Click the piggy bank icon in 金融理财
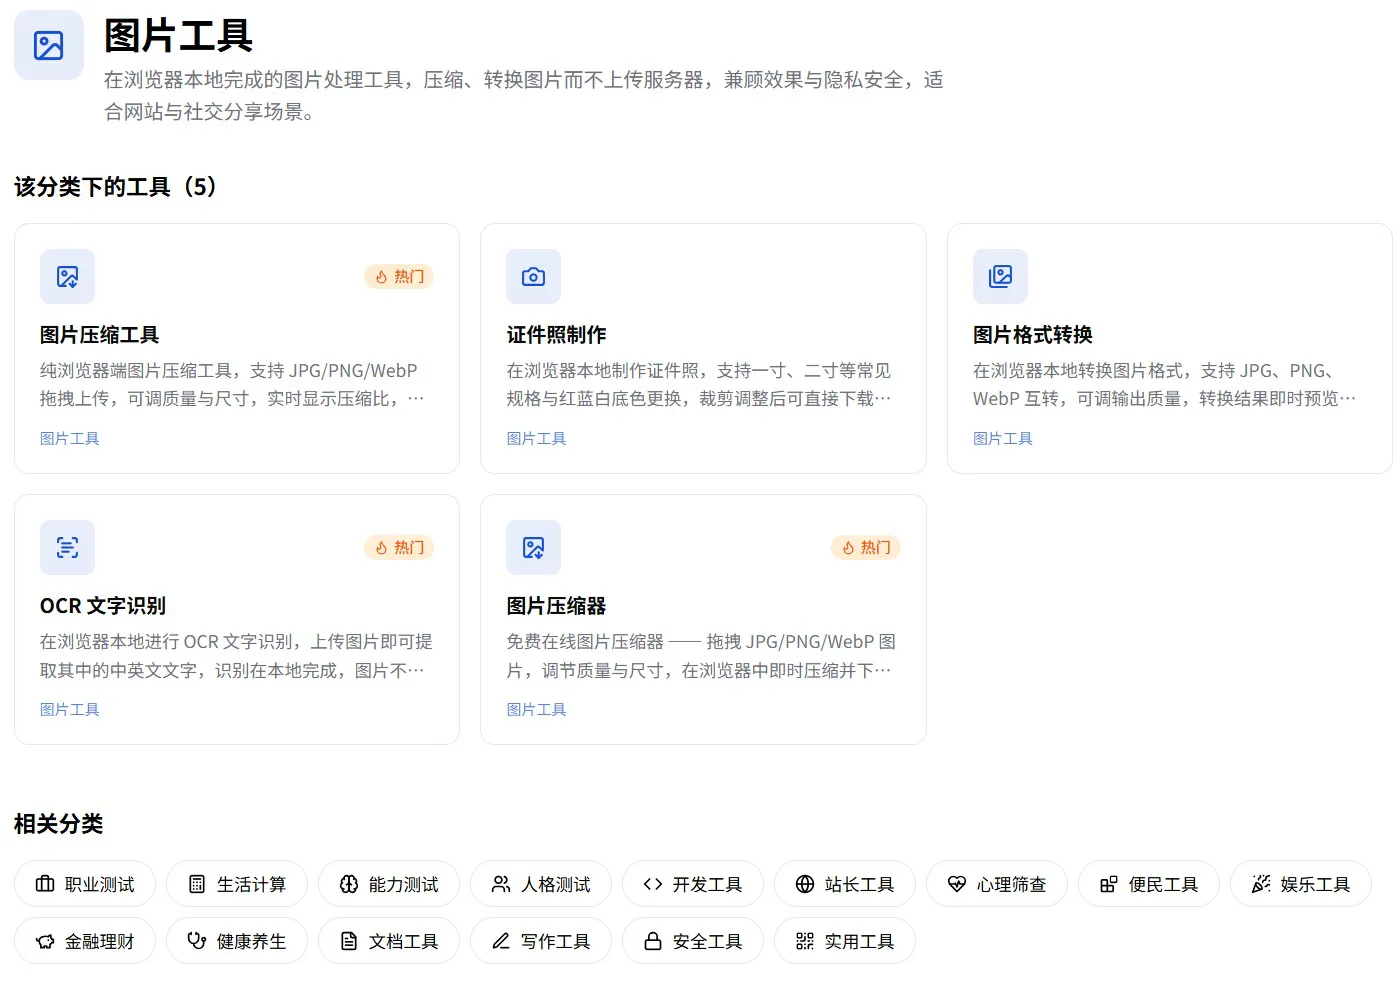Viewport: 1397px width, 985px height. coord(45,941)
